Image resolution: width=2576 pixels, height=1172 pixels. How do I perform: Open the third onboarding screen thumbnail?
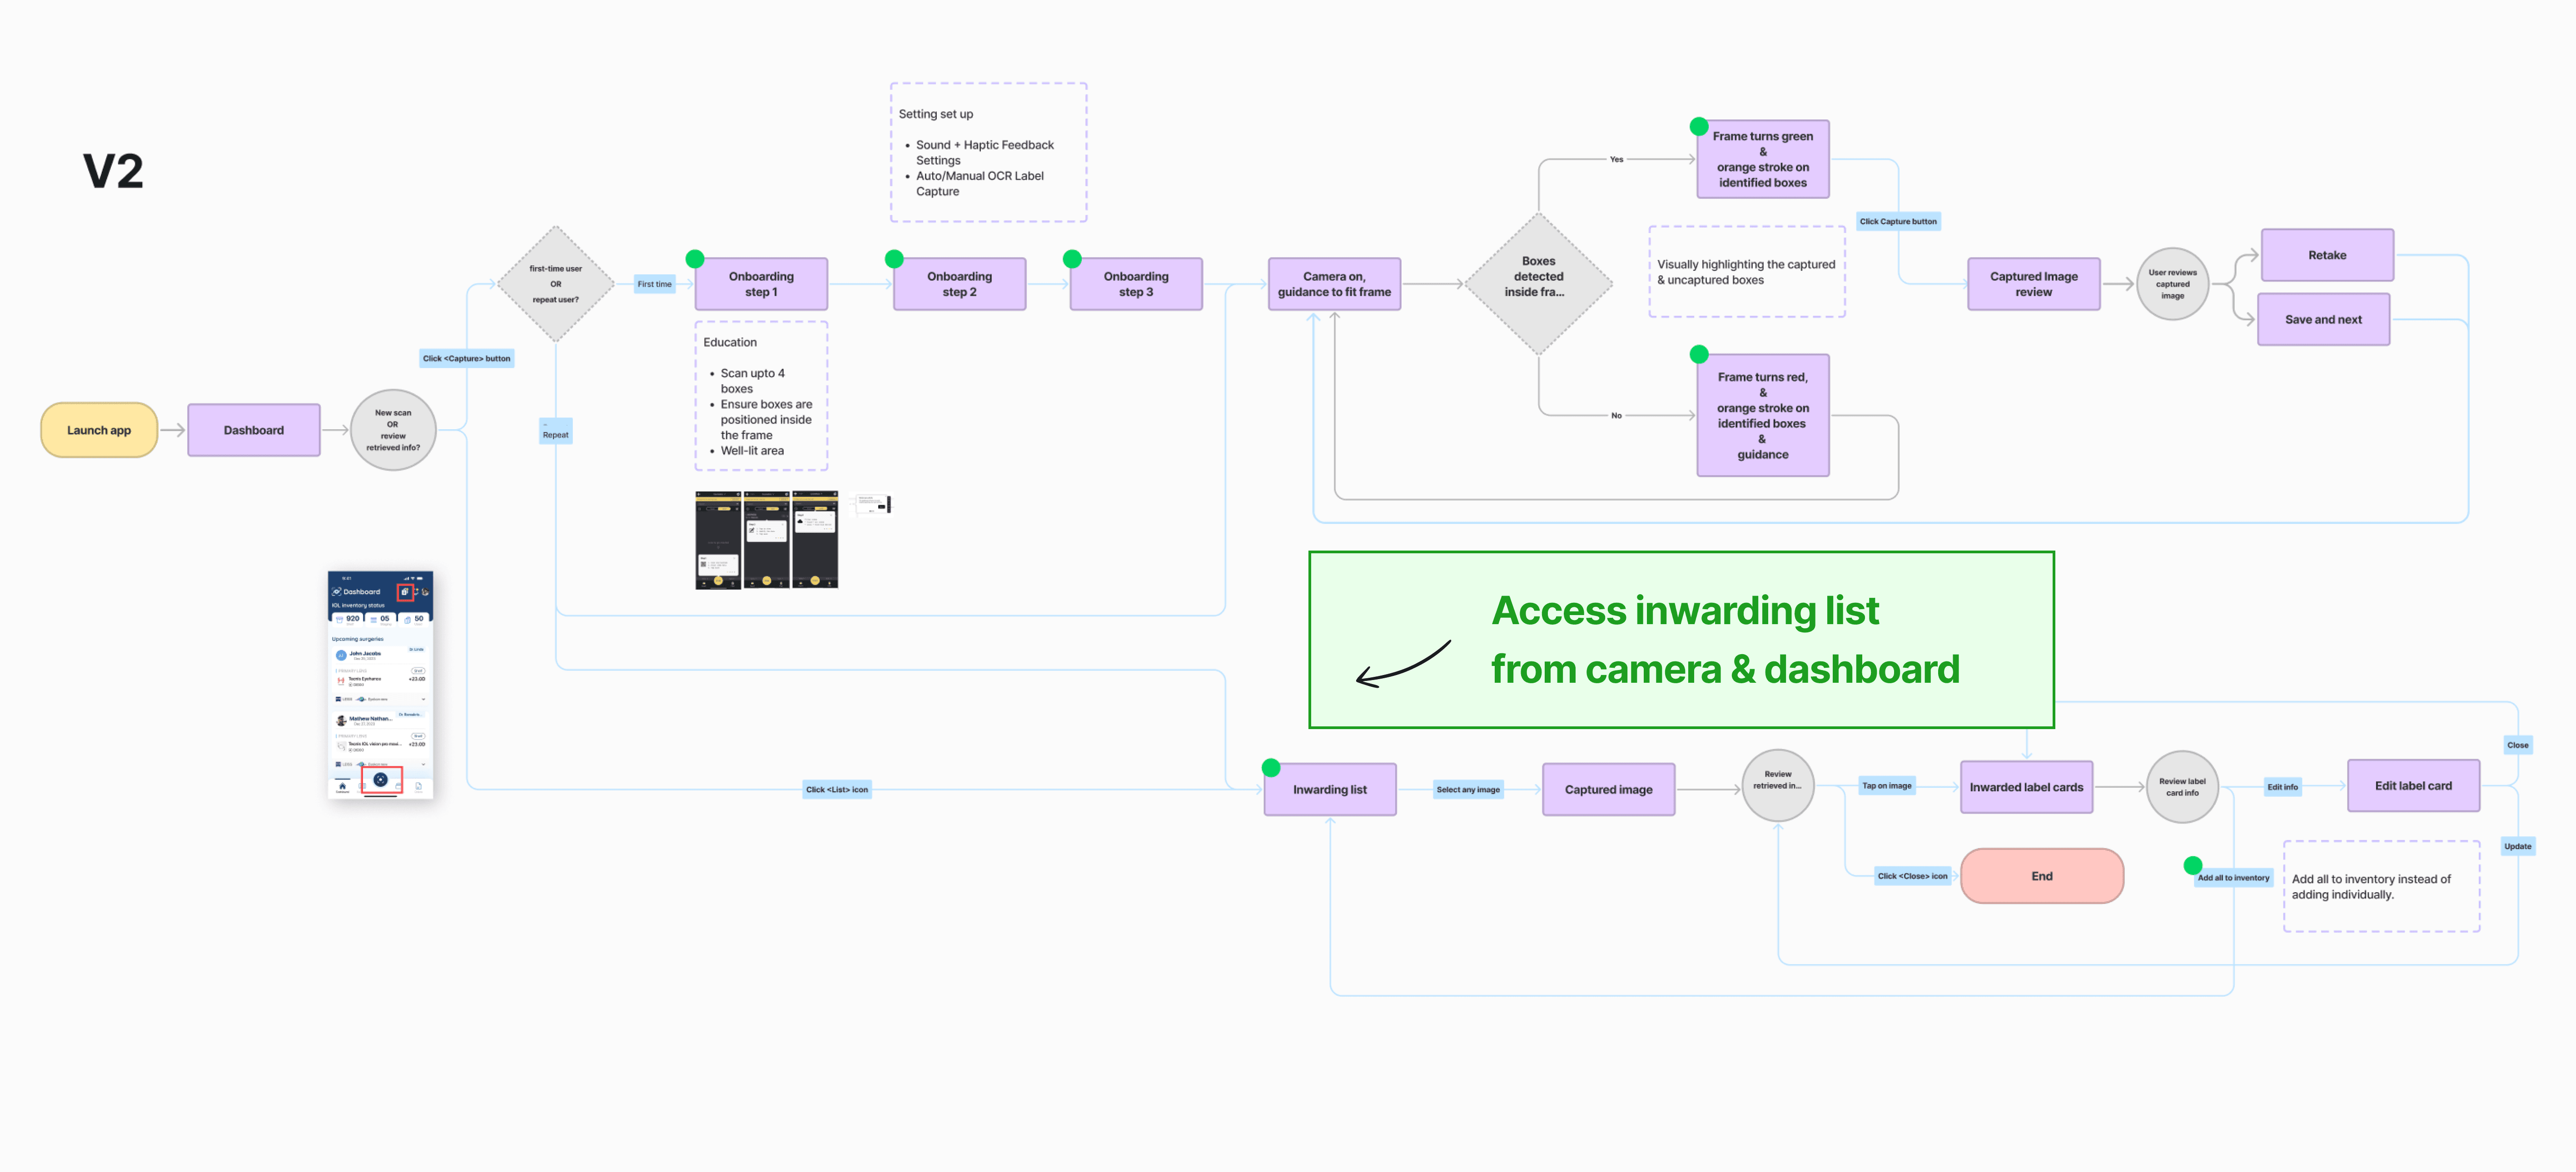point(815,540)
